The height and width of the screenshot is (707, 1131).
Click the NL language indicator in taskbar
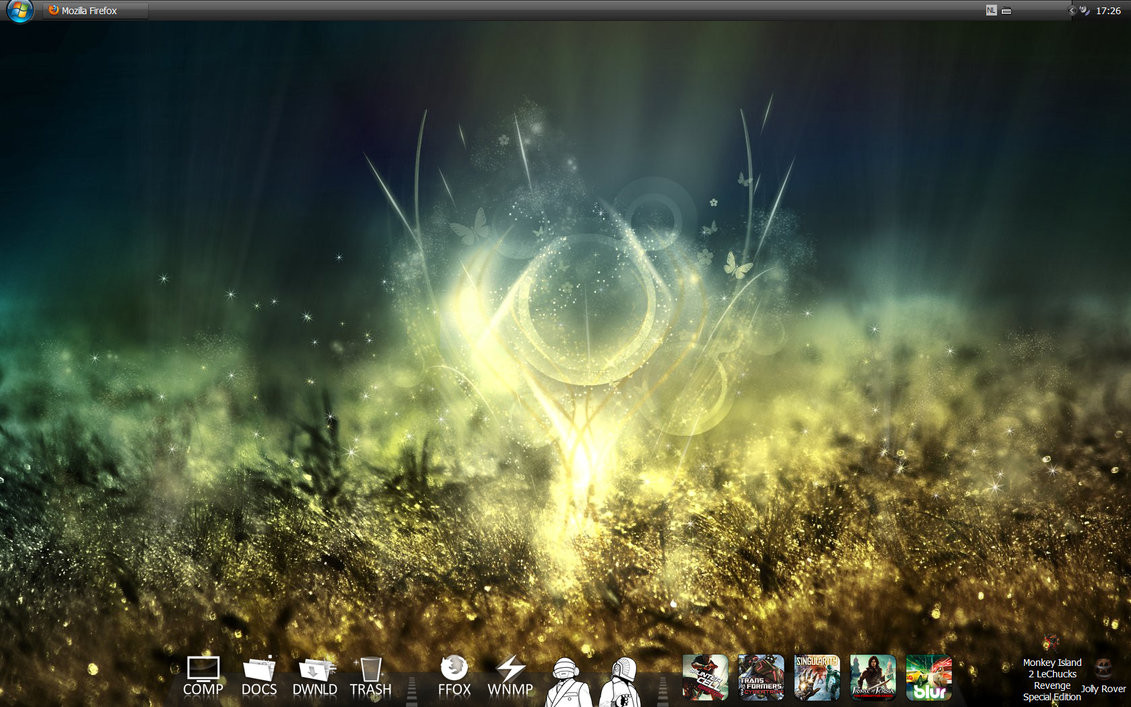pos(991,11)
